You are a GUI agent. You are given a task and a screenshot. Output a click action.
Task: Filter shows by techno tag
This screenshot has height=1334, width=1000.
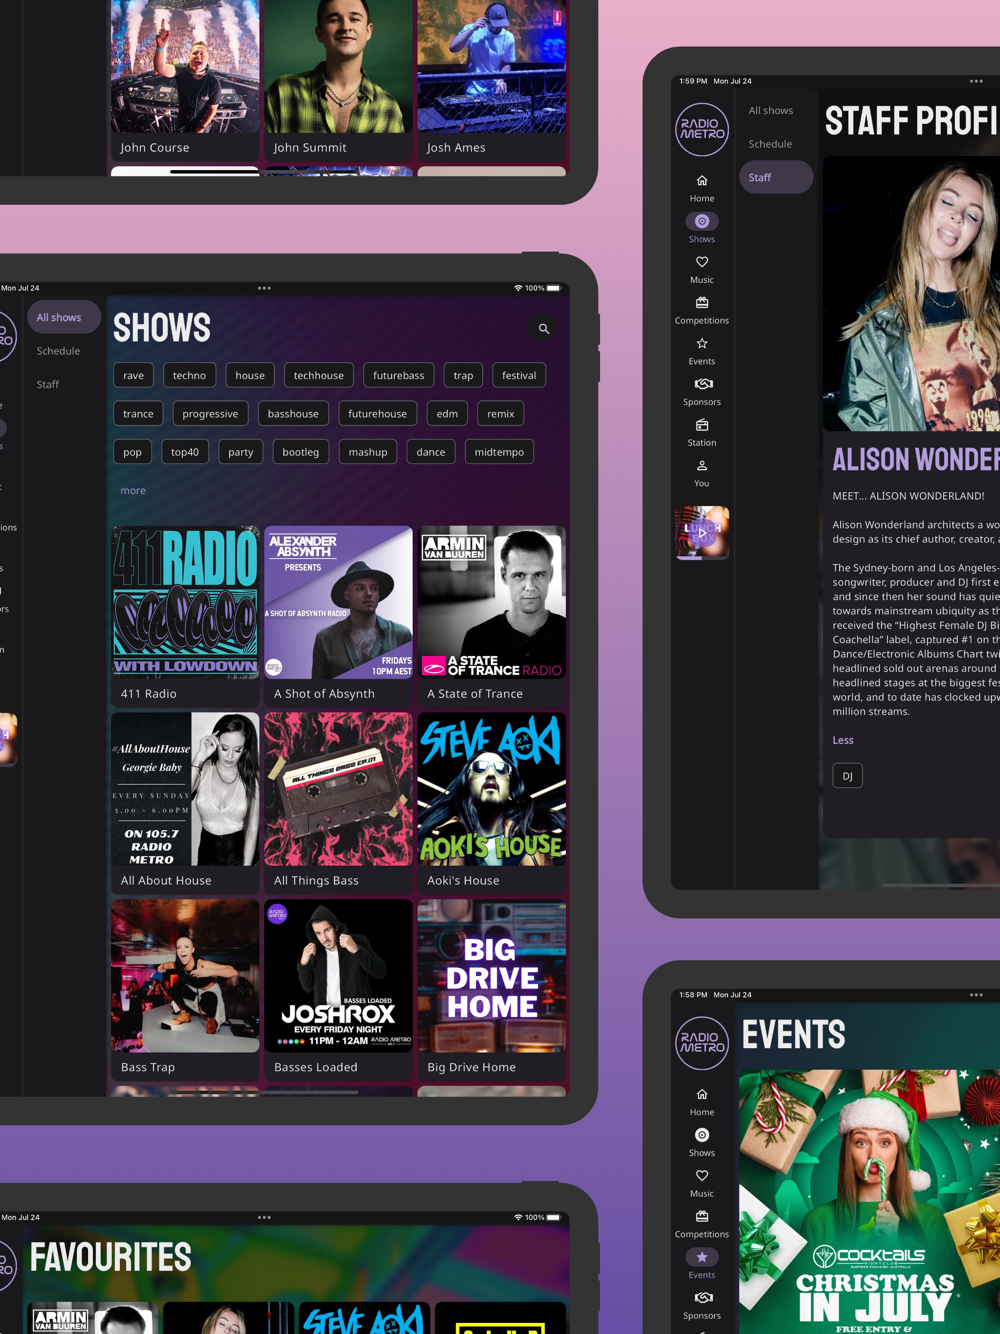pos(189,376)
